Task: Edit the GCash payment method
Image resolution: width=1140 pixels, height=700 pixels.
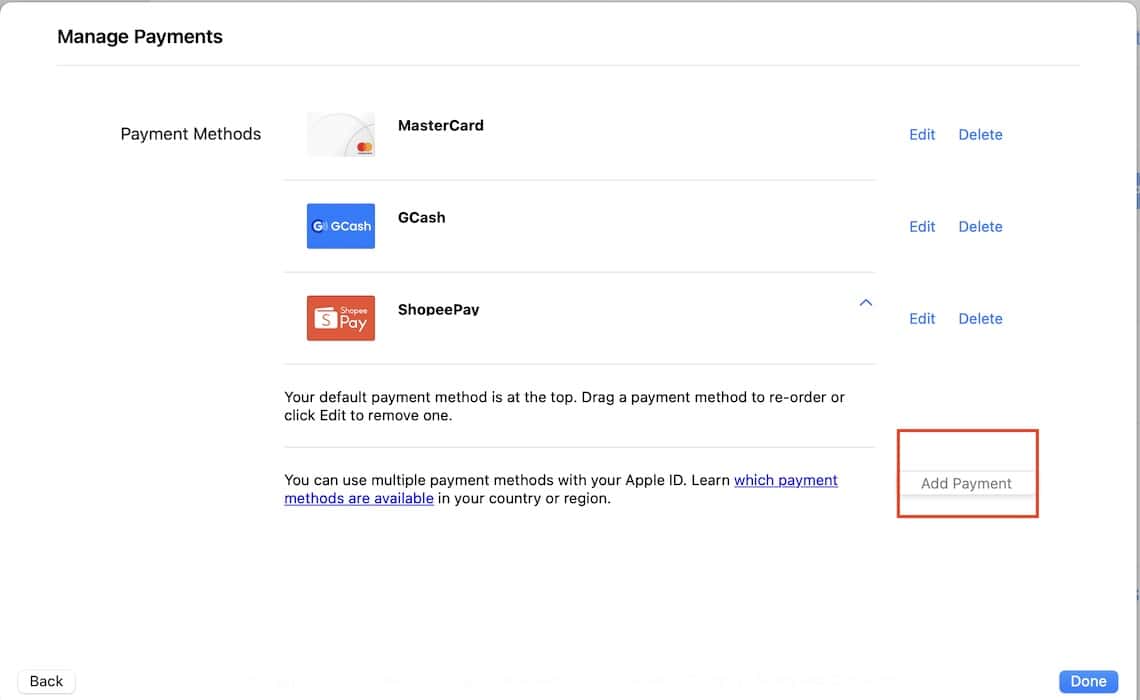Action: pyautogui.click(x=922, y=226)
